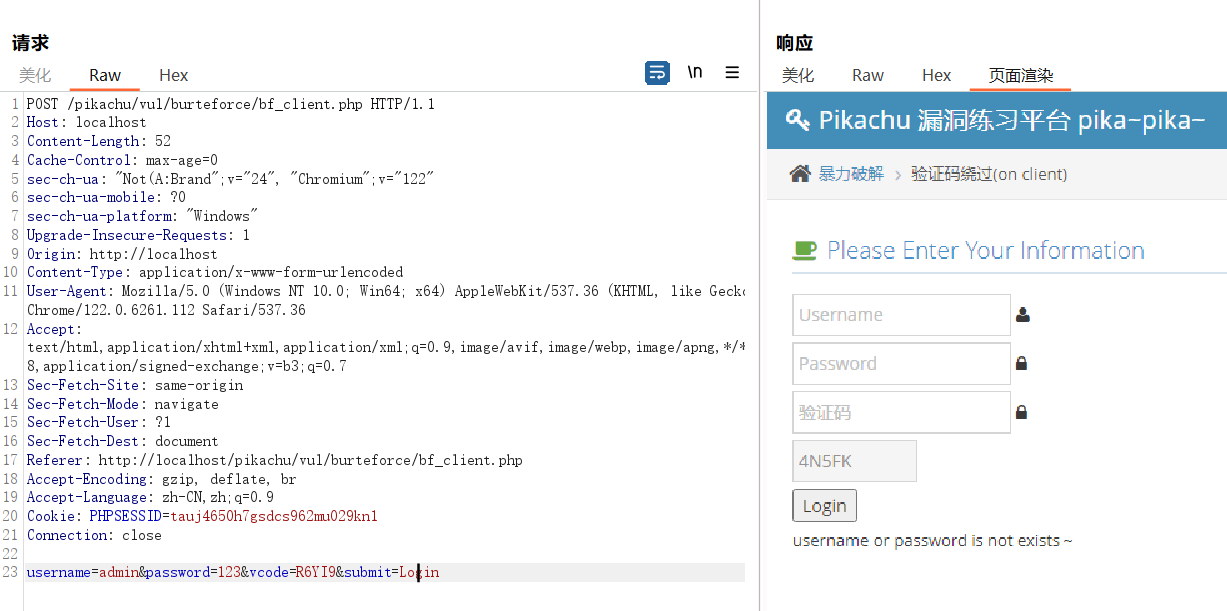
Task: Open the request Hex tab
Action: (174, 75)
